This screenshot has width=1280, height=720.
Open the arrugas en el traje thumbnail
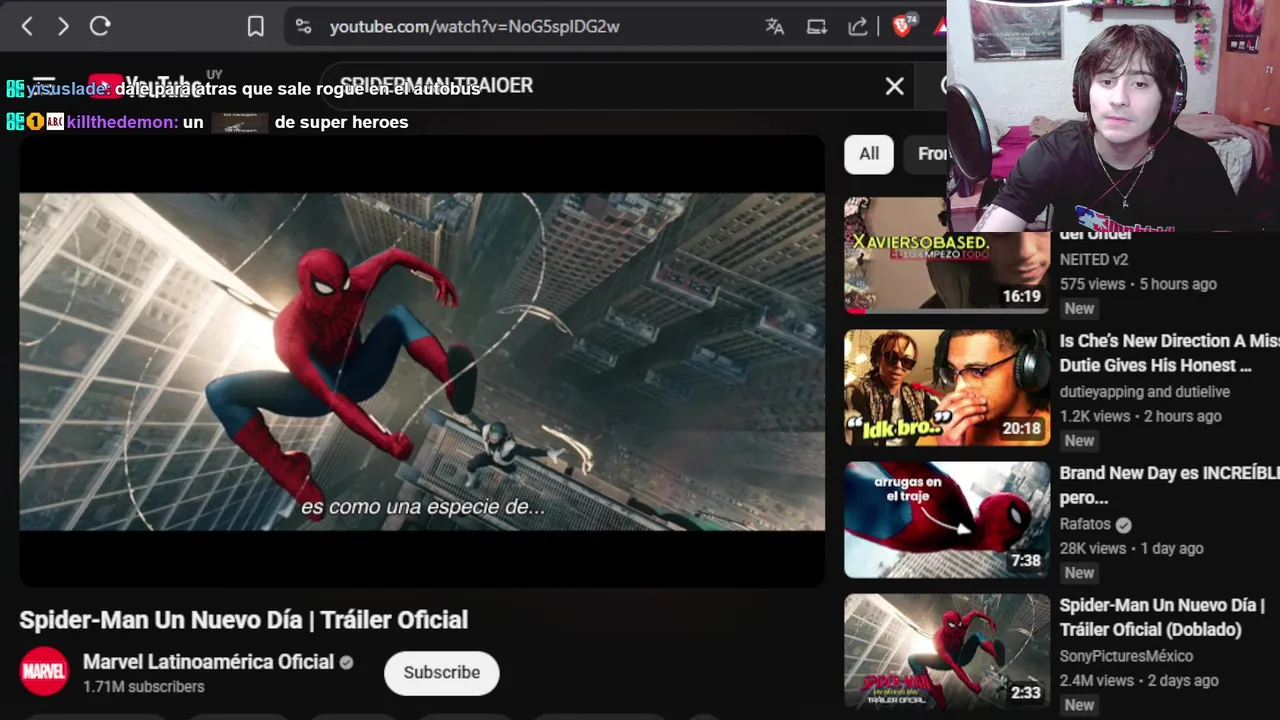point(947,520)
